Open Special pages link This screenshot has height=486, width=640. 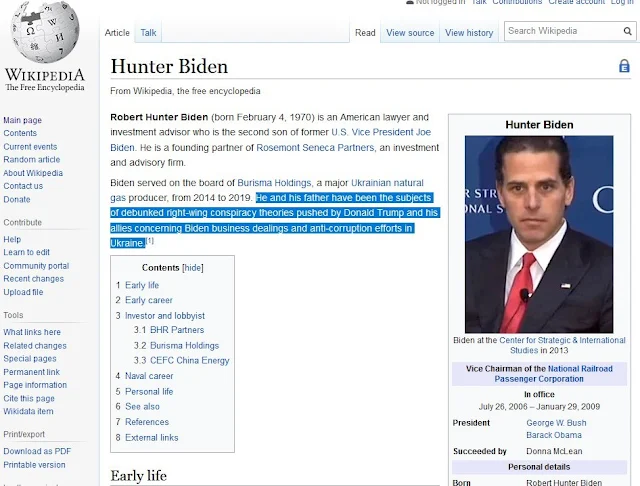[x=30, y=359]
